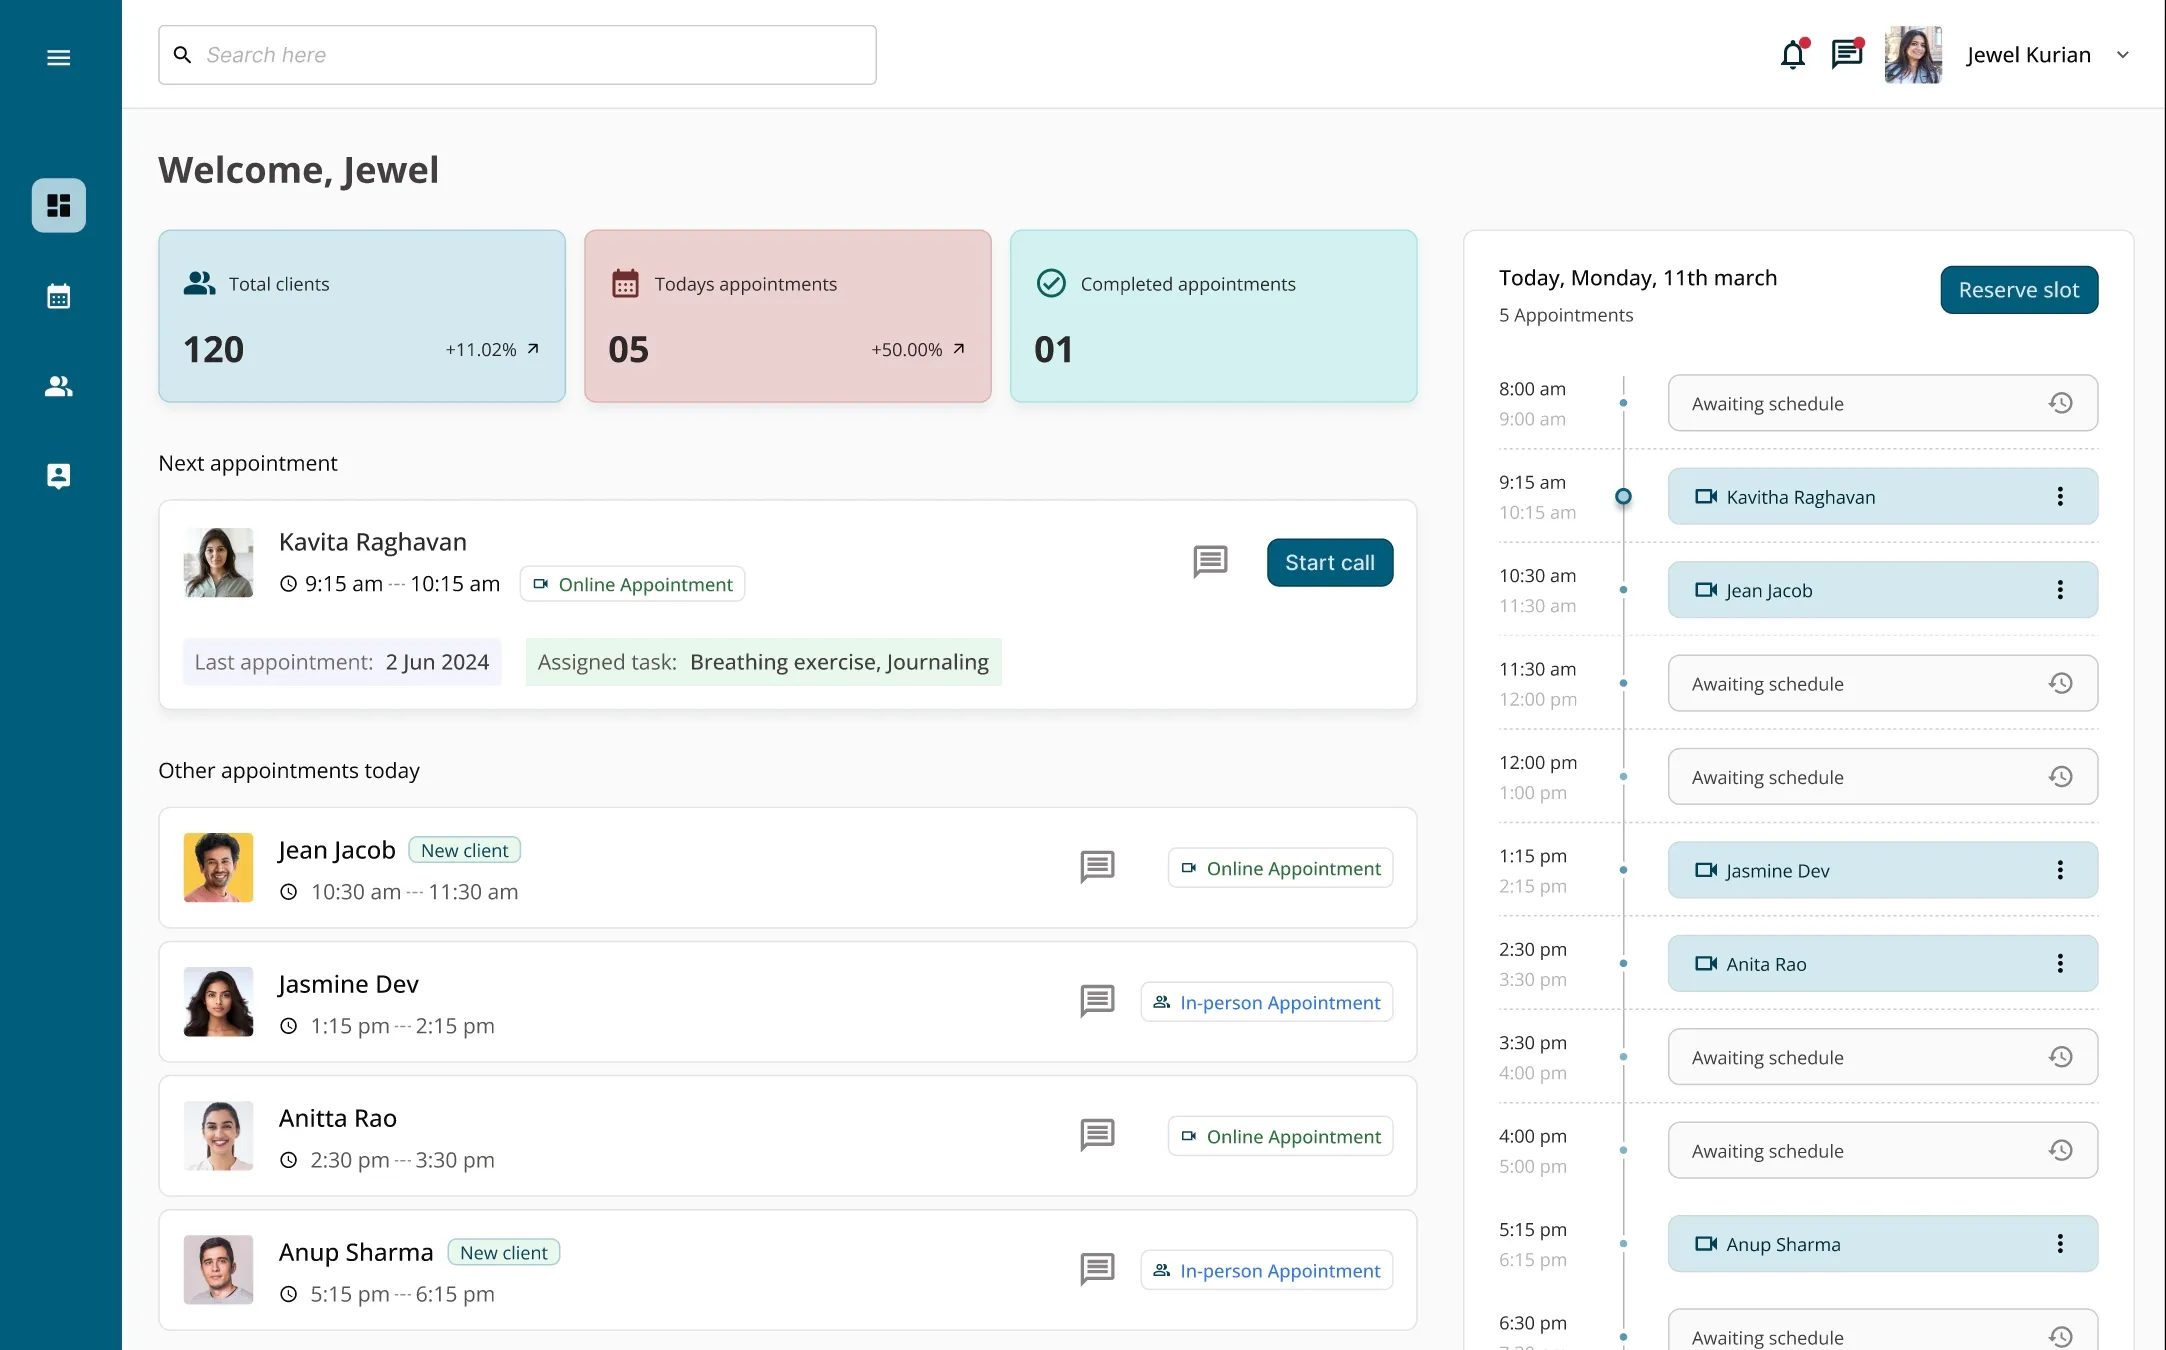This screenshot has width=2166, height=1350.
Task: Open the hamburger menu in sidebar
Action: [58, 57]
